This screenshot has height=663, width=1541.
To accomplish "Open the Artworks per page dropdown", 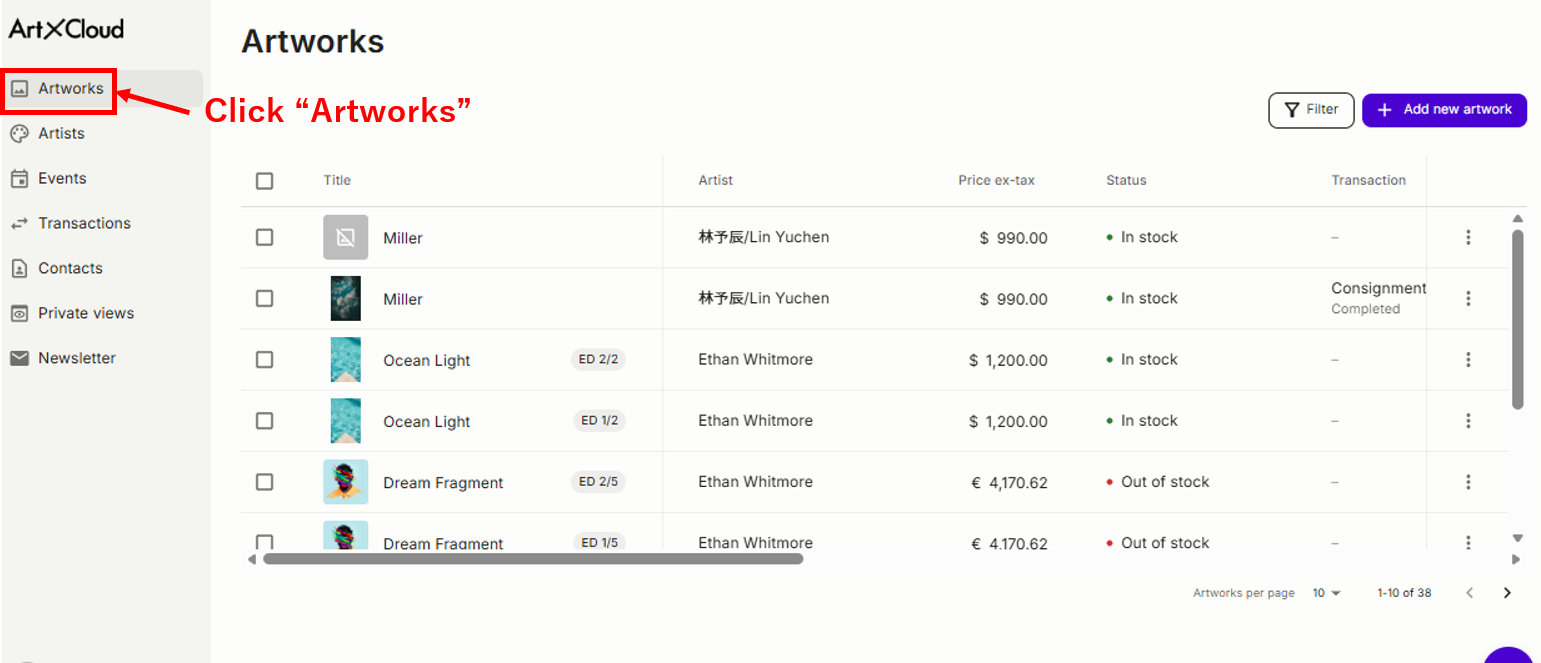I will pyautogui.click(x=1326, y=593).
